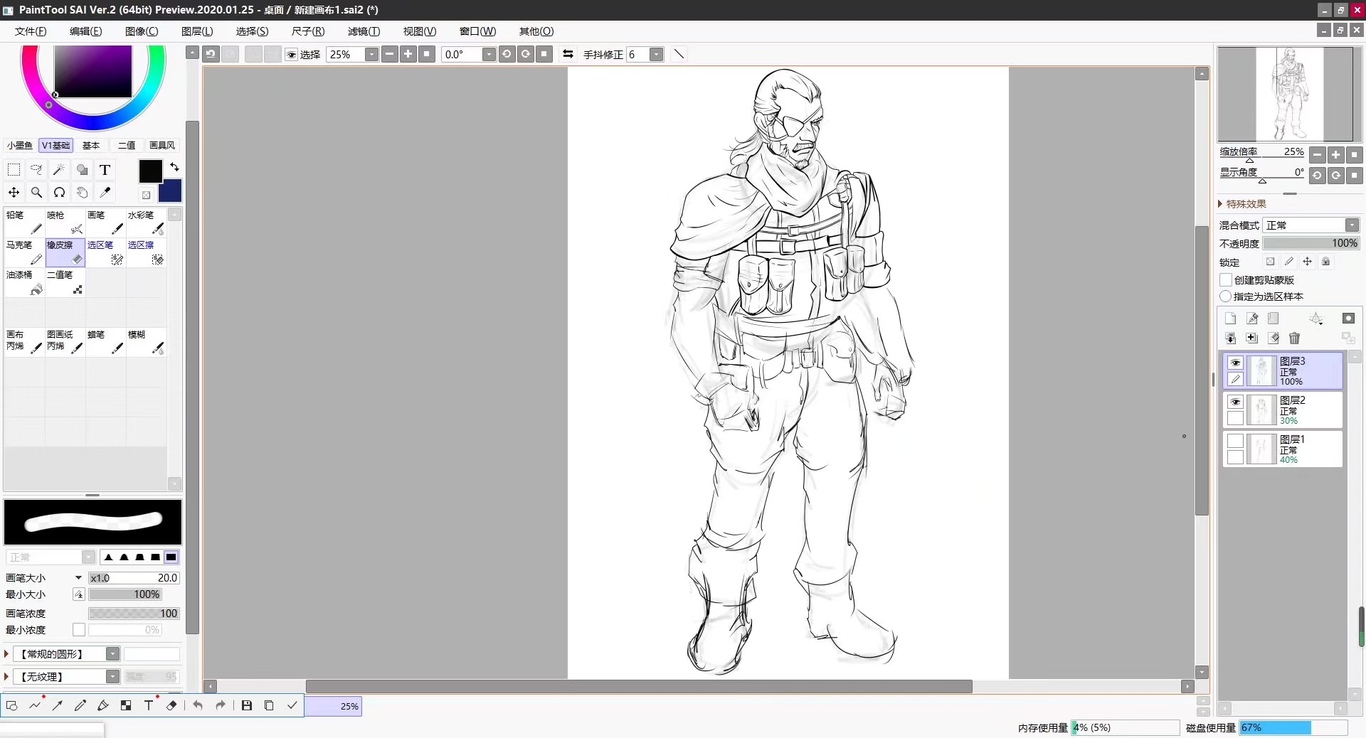Open the zoom 25% dropdown in toolbar
1366x738 pixels.
click(372, 54)
